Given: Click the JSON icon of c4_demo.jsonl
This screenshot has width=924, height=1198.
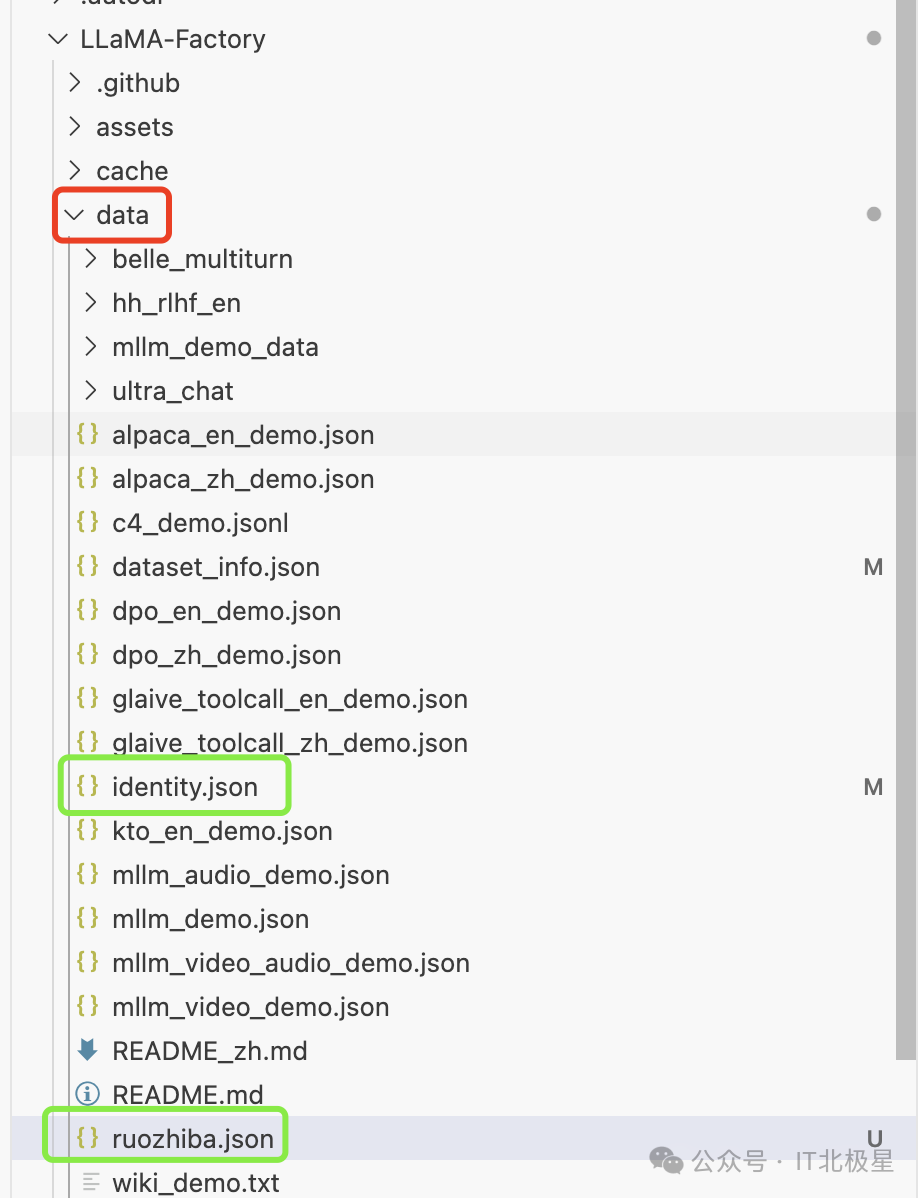Looking at the screenshot, I should (88, 522).
